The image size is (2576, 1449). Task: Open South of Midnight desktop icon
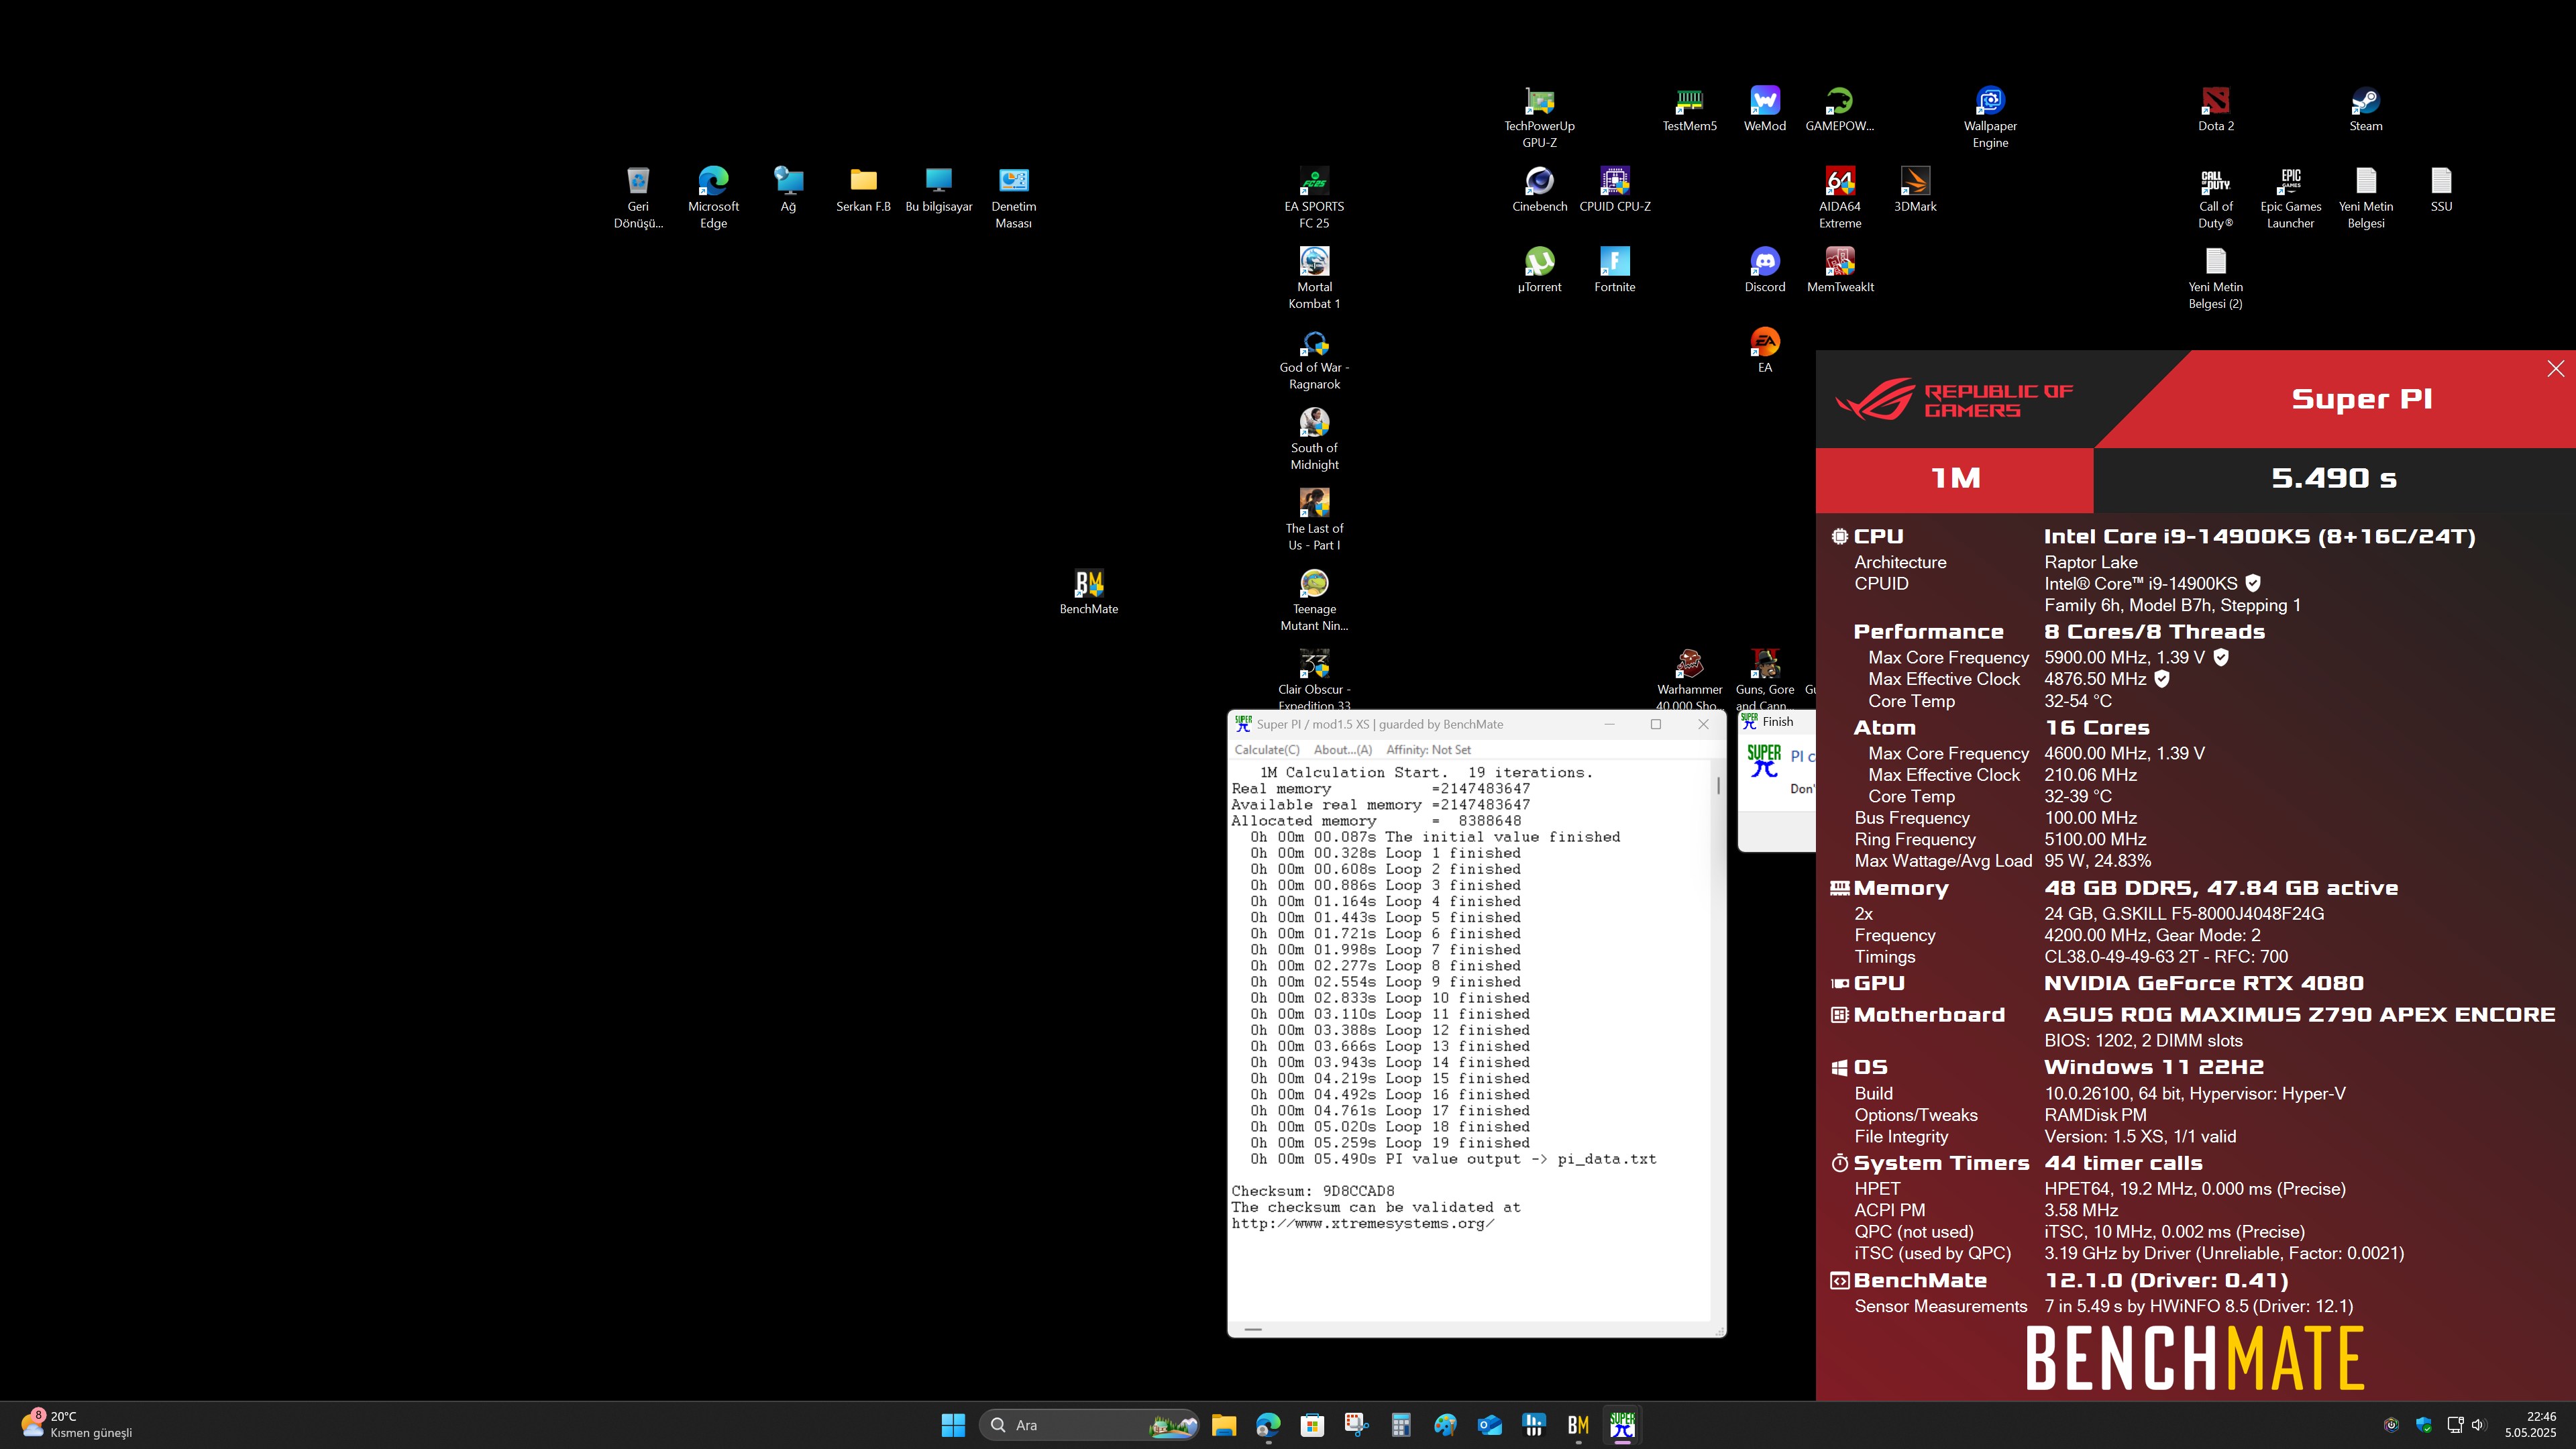point(1314,439)
